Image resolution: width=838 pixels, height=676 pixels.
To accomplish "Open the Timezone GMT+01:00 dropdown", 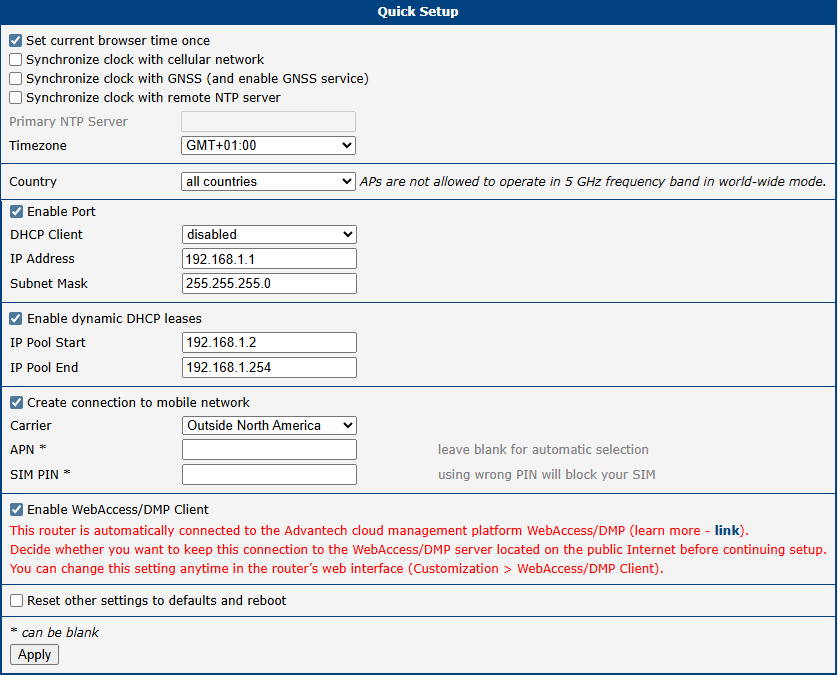I will pyautogui.click(x=268, y=145).
